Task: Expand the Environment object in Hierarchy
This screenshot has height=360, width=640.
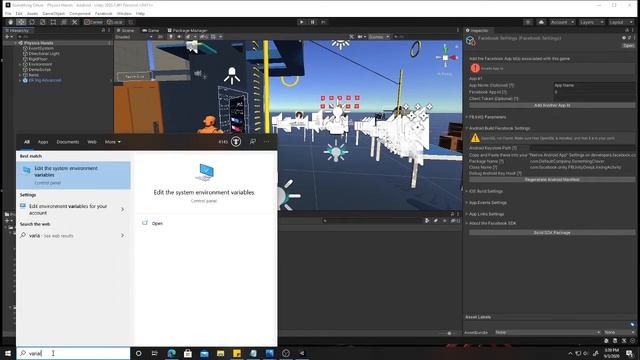Action: [x=20, y=64]
